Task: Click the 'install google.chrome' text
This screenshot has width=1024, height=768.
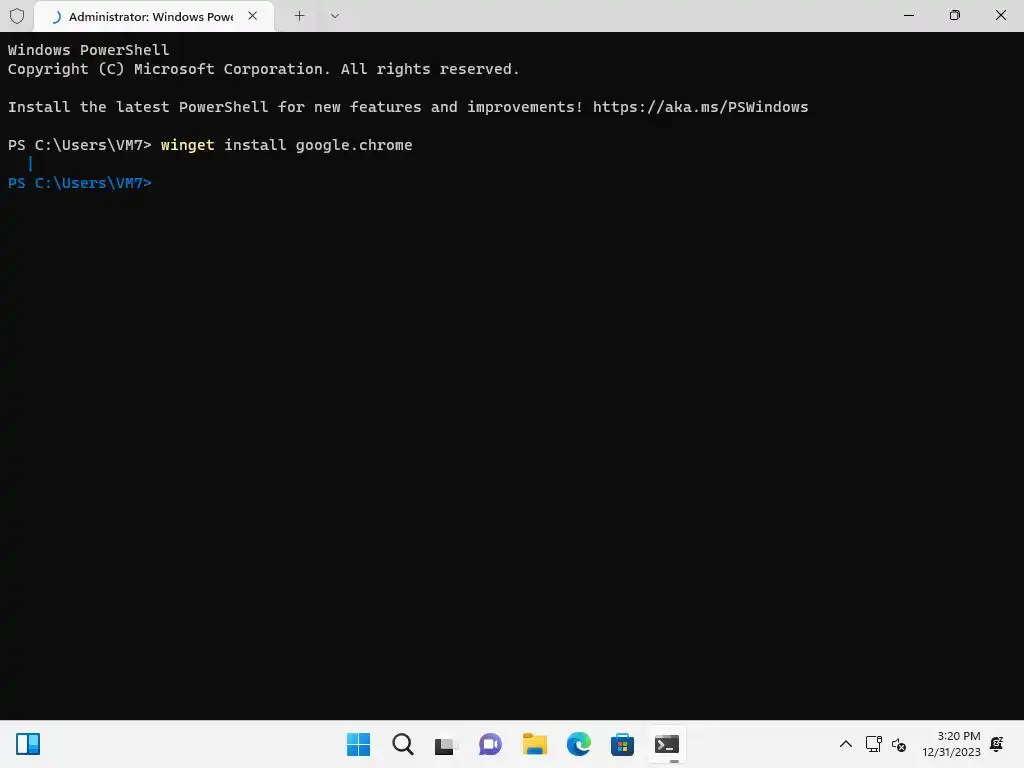Action: tap(318, 145)
